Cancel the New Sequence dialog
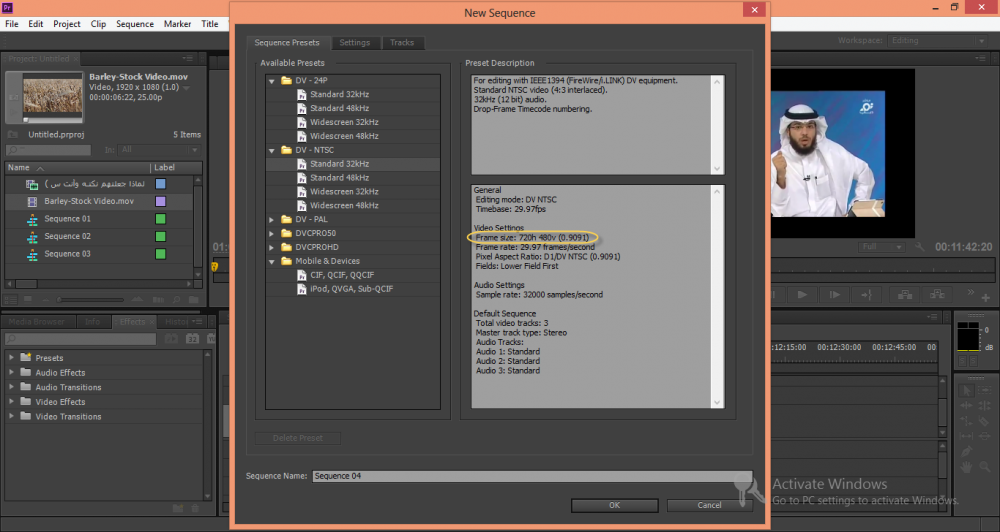Image resolution: width=1000 pixels, height=532 pixels. (x=709, y=505)
